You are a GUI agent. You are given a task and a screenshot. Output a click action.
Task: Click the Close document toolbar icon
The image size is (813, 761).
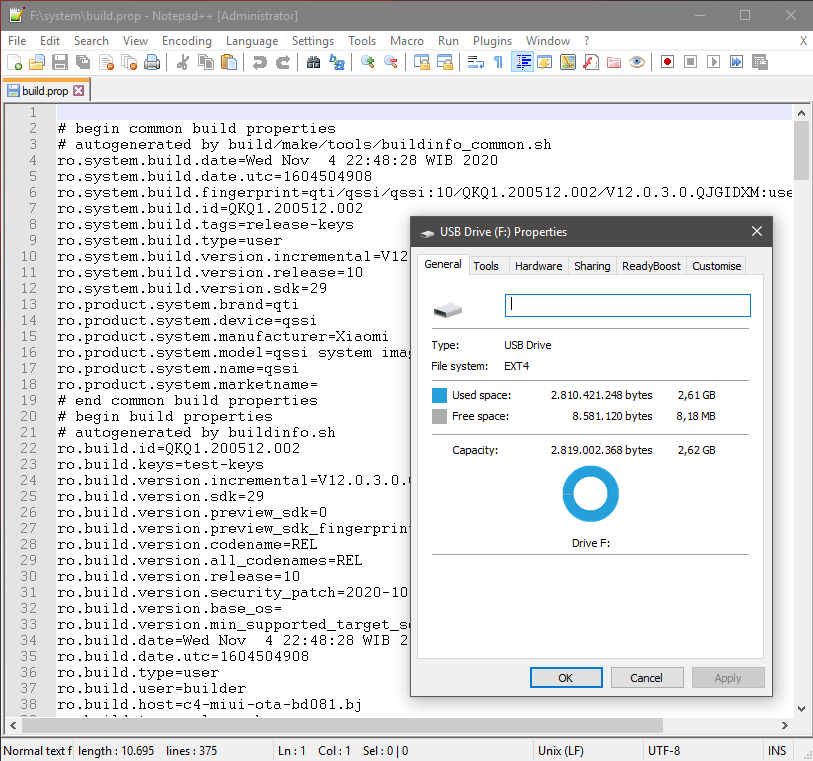106,62
